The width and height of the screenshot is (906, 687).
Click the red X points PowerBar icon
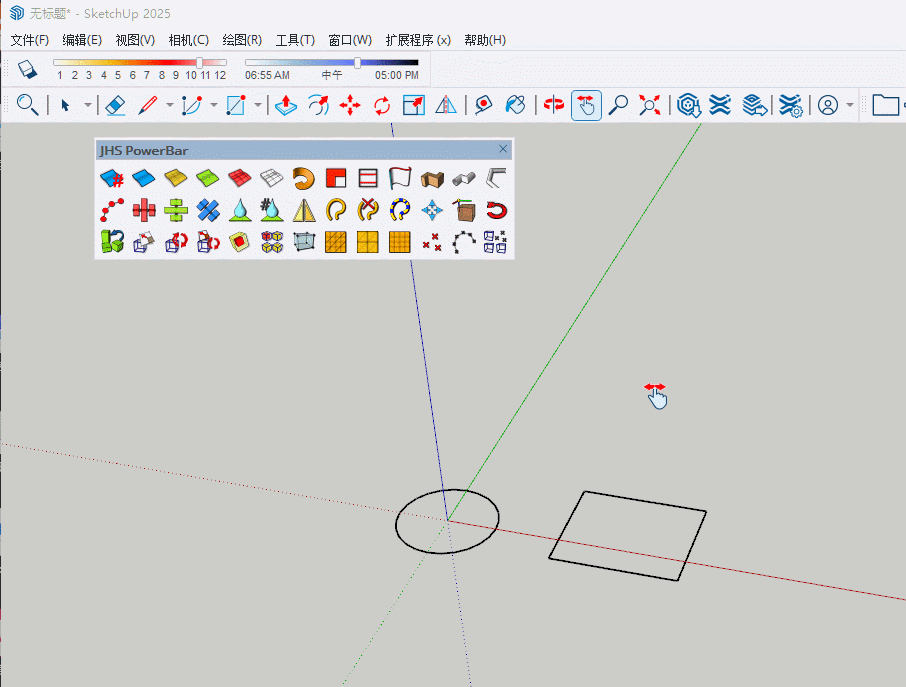pyautogui.click(x=432, y=242)
